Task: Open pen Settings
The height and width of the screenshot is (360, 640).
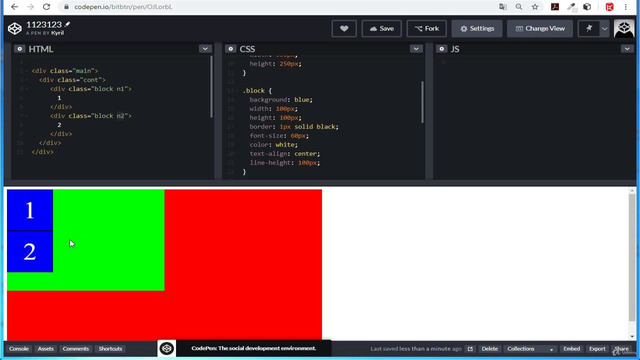Action: point(477,29)
